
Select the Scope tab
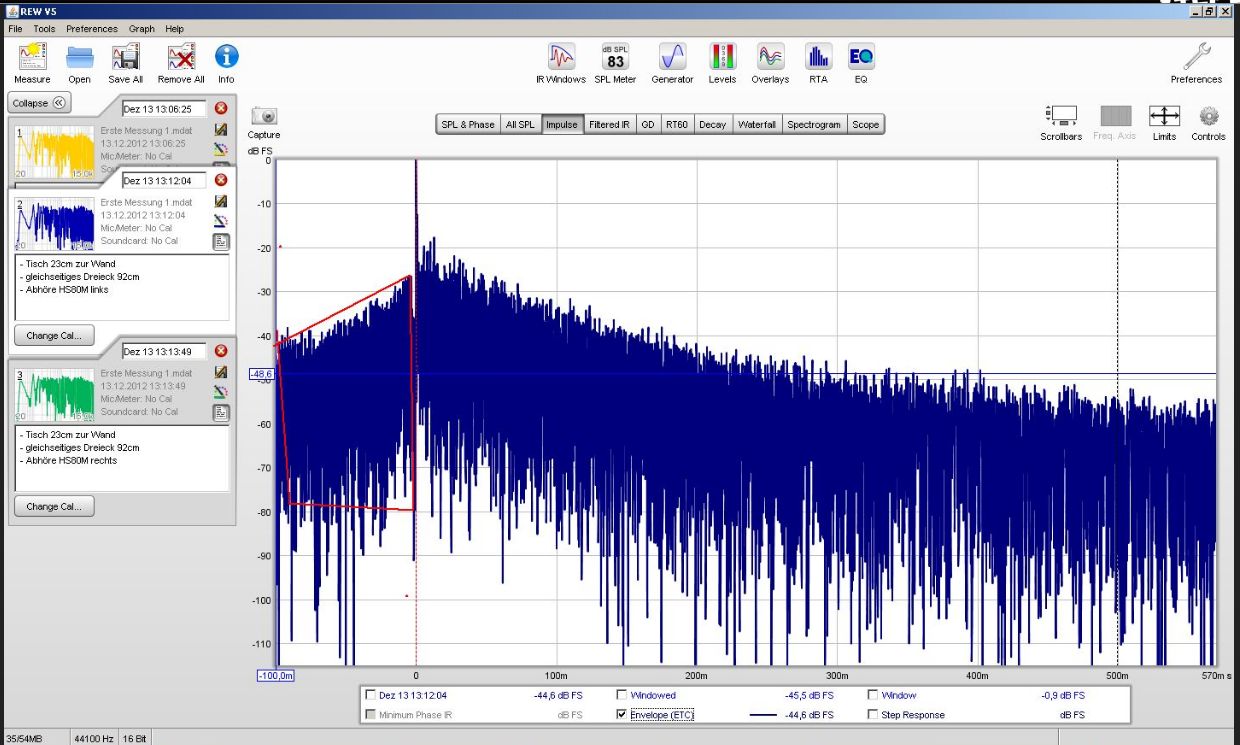(866, 125)
